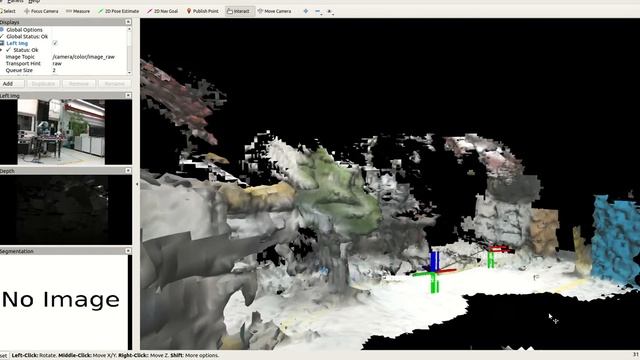The width and height of the screenshot is (640, 360).
Task: Activate the Focus Camera tool
Action: coord(41,11)
